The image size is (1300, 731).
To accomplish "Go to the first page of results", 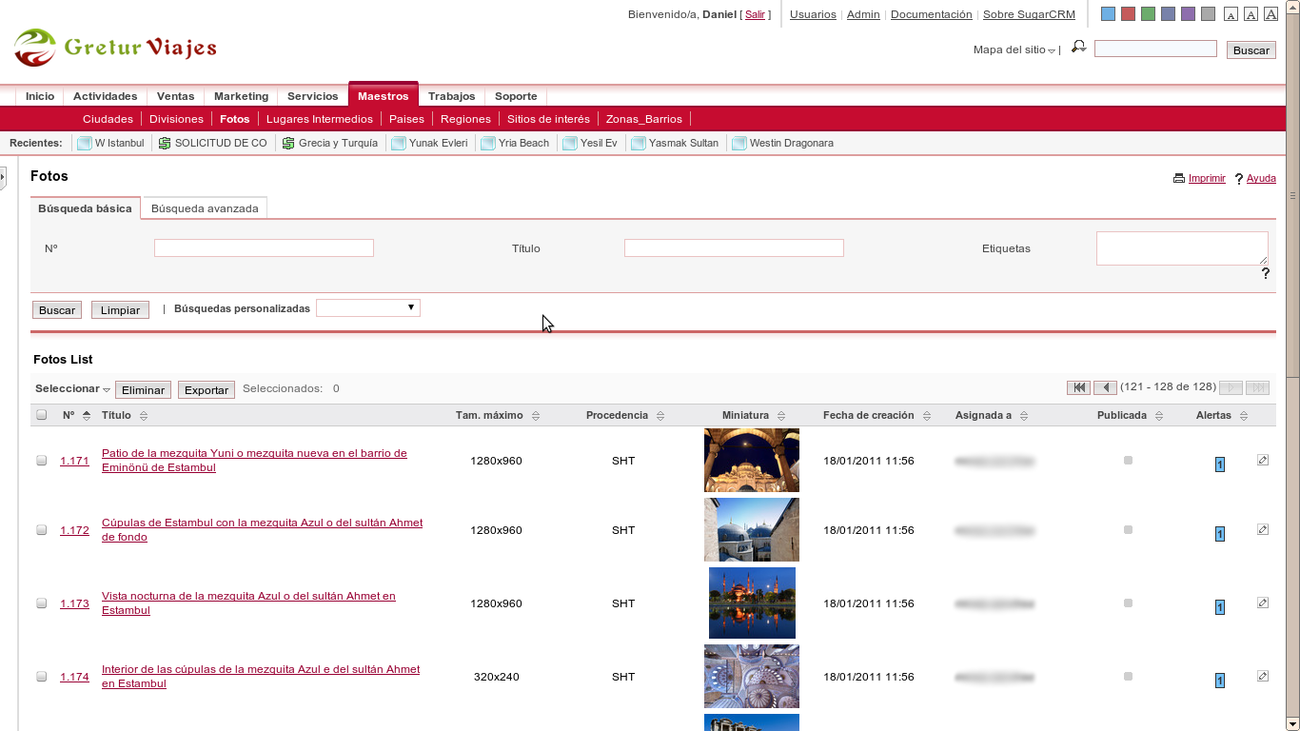I will (x=1078, y=388).
